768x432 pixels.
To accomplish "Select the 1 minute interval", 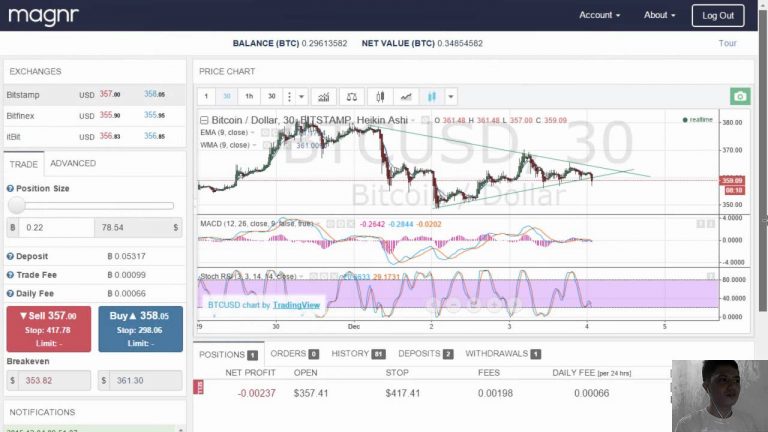I will point(206,96).
